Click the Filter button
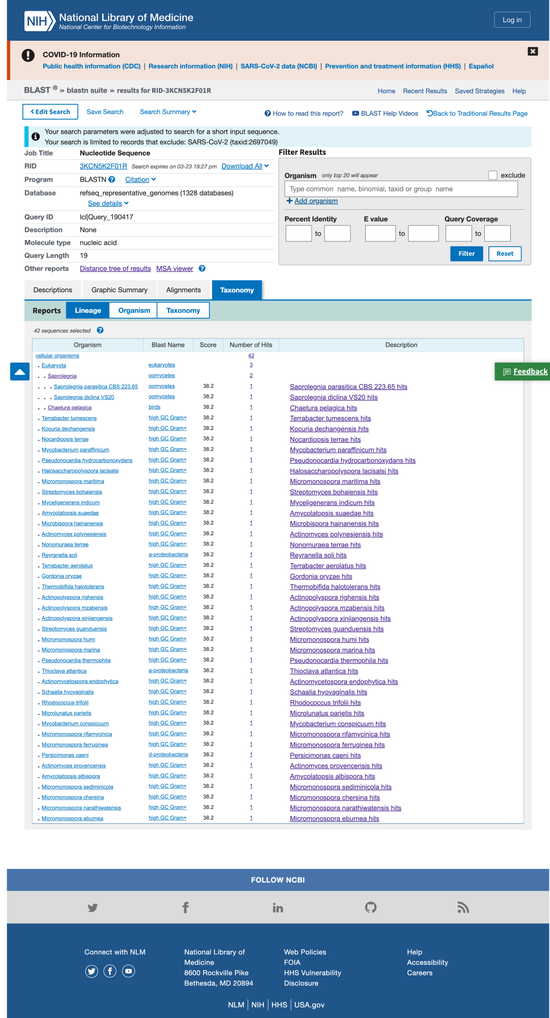The width and height of the screenshot is (550, 1018). click(x=466, y=253)
